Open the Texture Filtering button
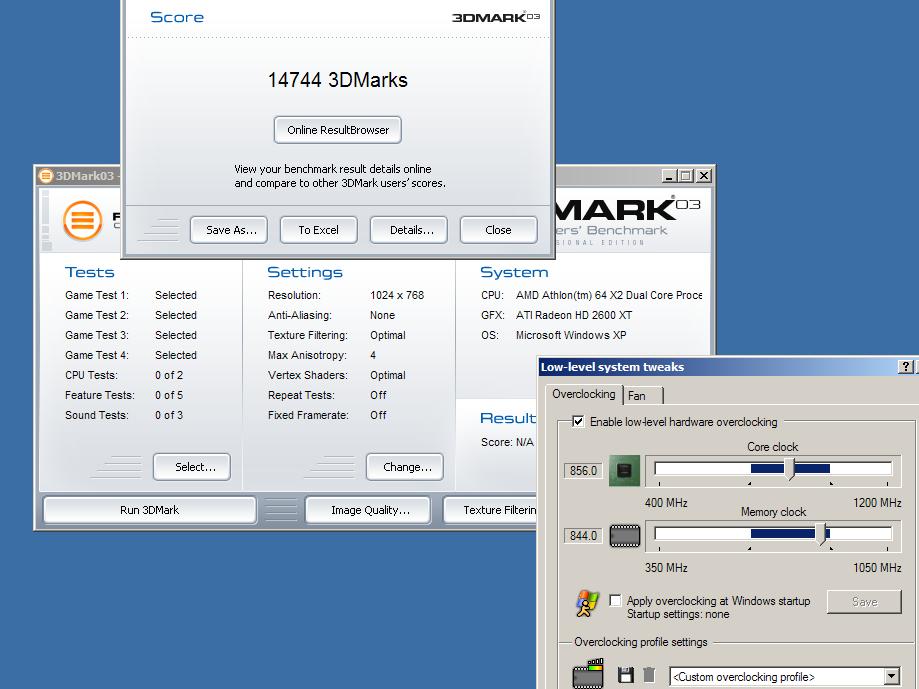Image resolution: width=919 pixels, height=689 pixels. point(490,510)
